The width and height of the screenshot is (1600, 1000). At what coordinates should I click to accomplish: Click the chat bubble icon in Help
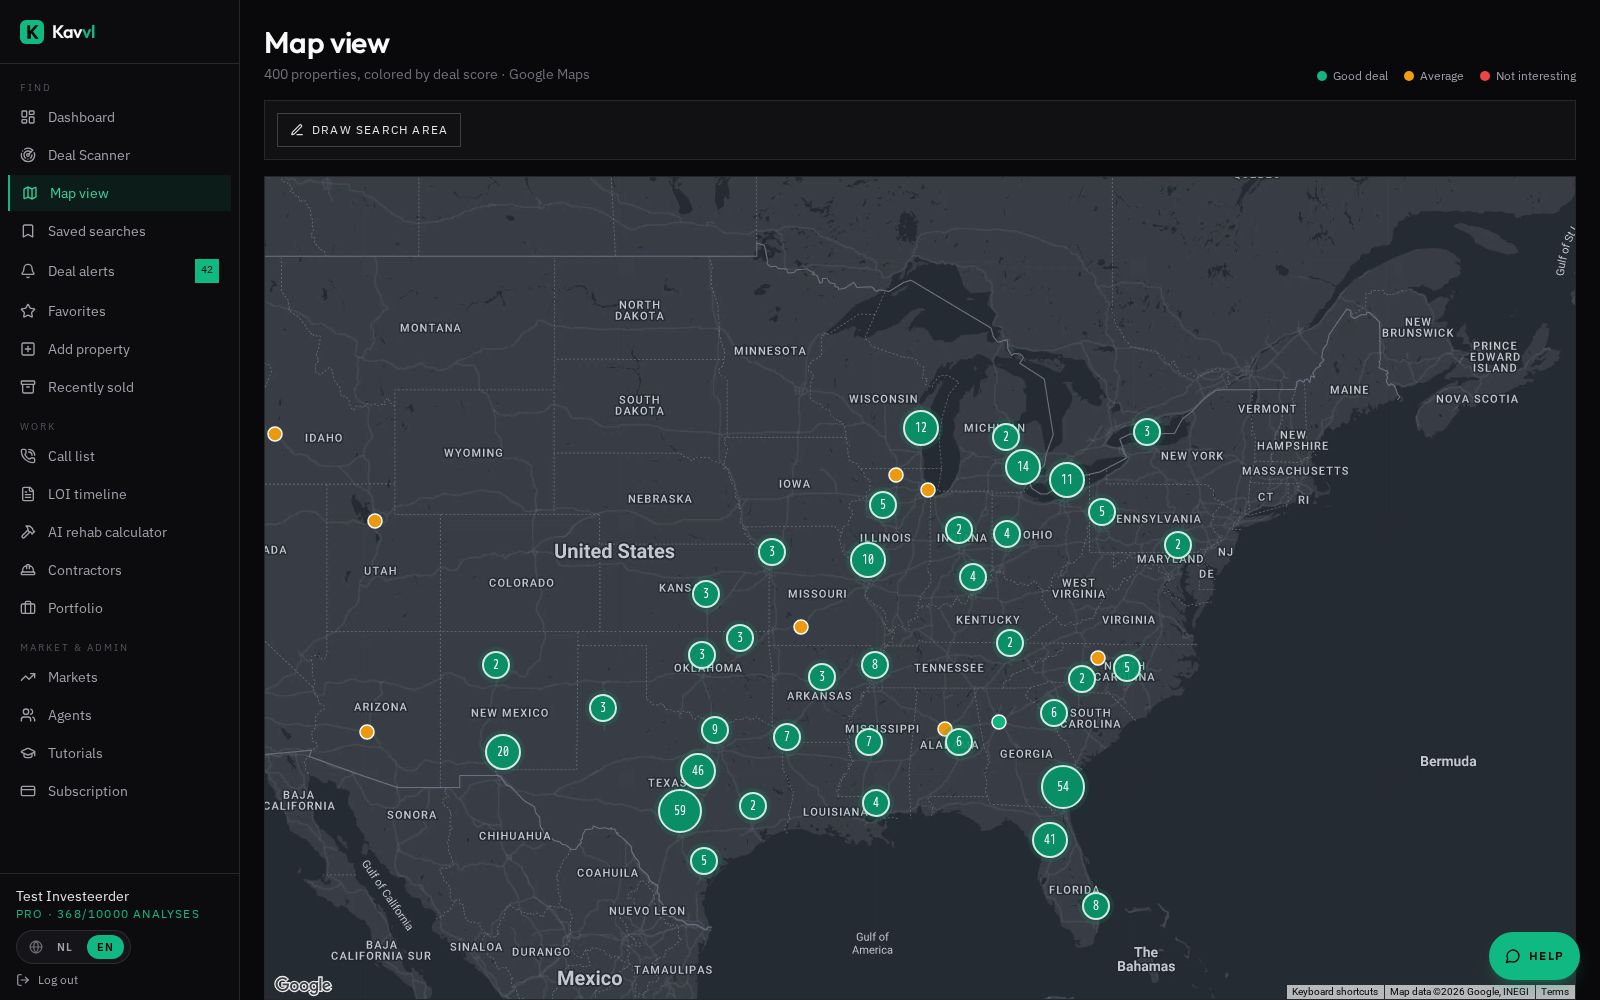point(1513,956)
